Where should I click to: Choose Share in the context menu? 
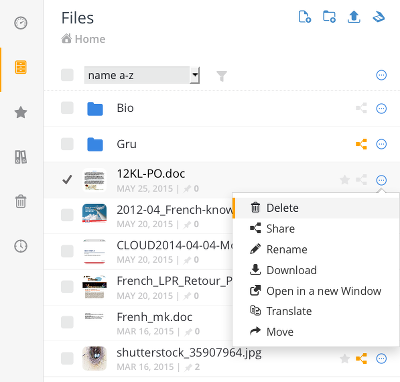point(316,229)
